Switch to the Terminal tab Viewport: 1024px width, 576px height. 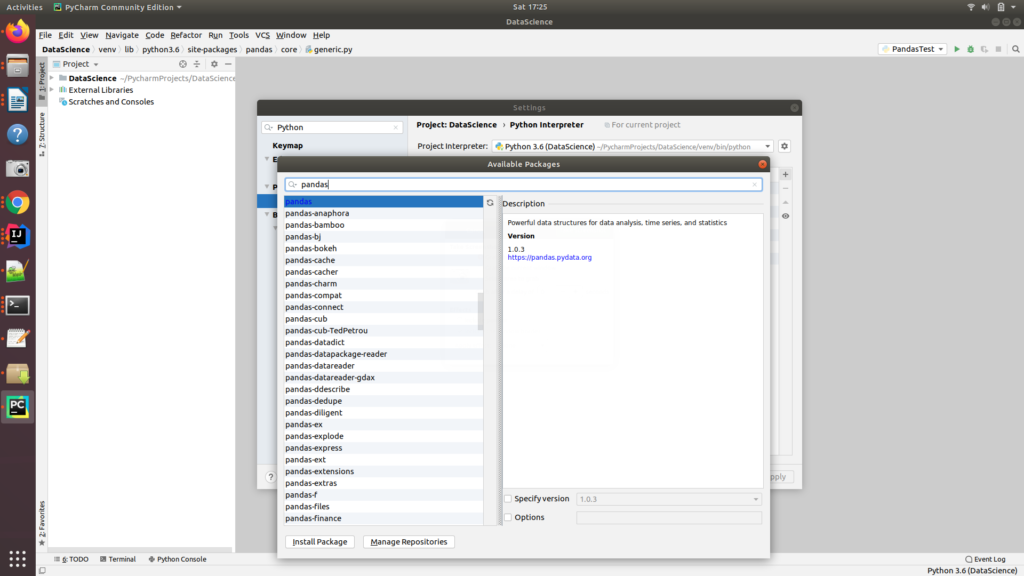click(117, 559)
